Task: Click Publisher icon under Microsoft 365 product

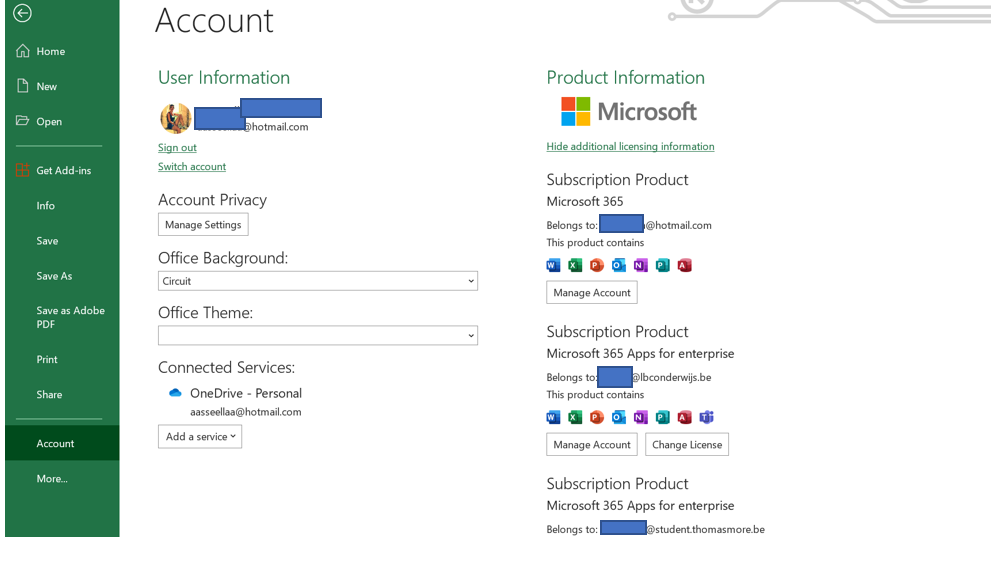Action: point(662,265)
